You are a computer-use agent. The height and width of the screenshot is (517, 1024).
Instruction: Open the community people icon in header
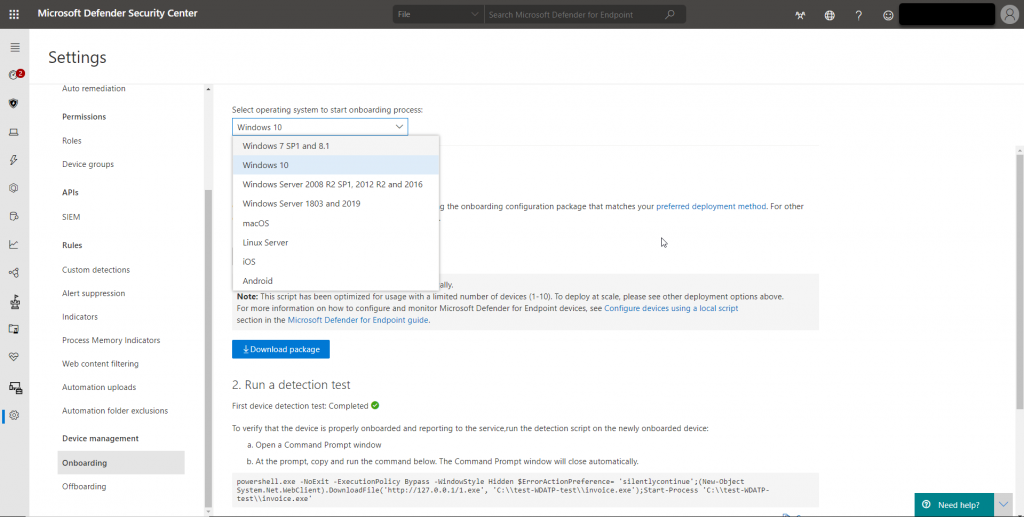[800, 15]
